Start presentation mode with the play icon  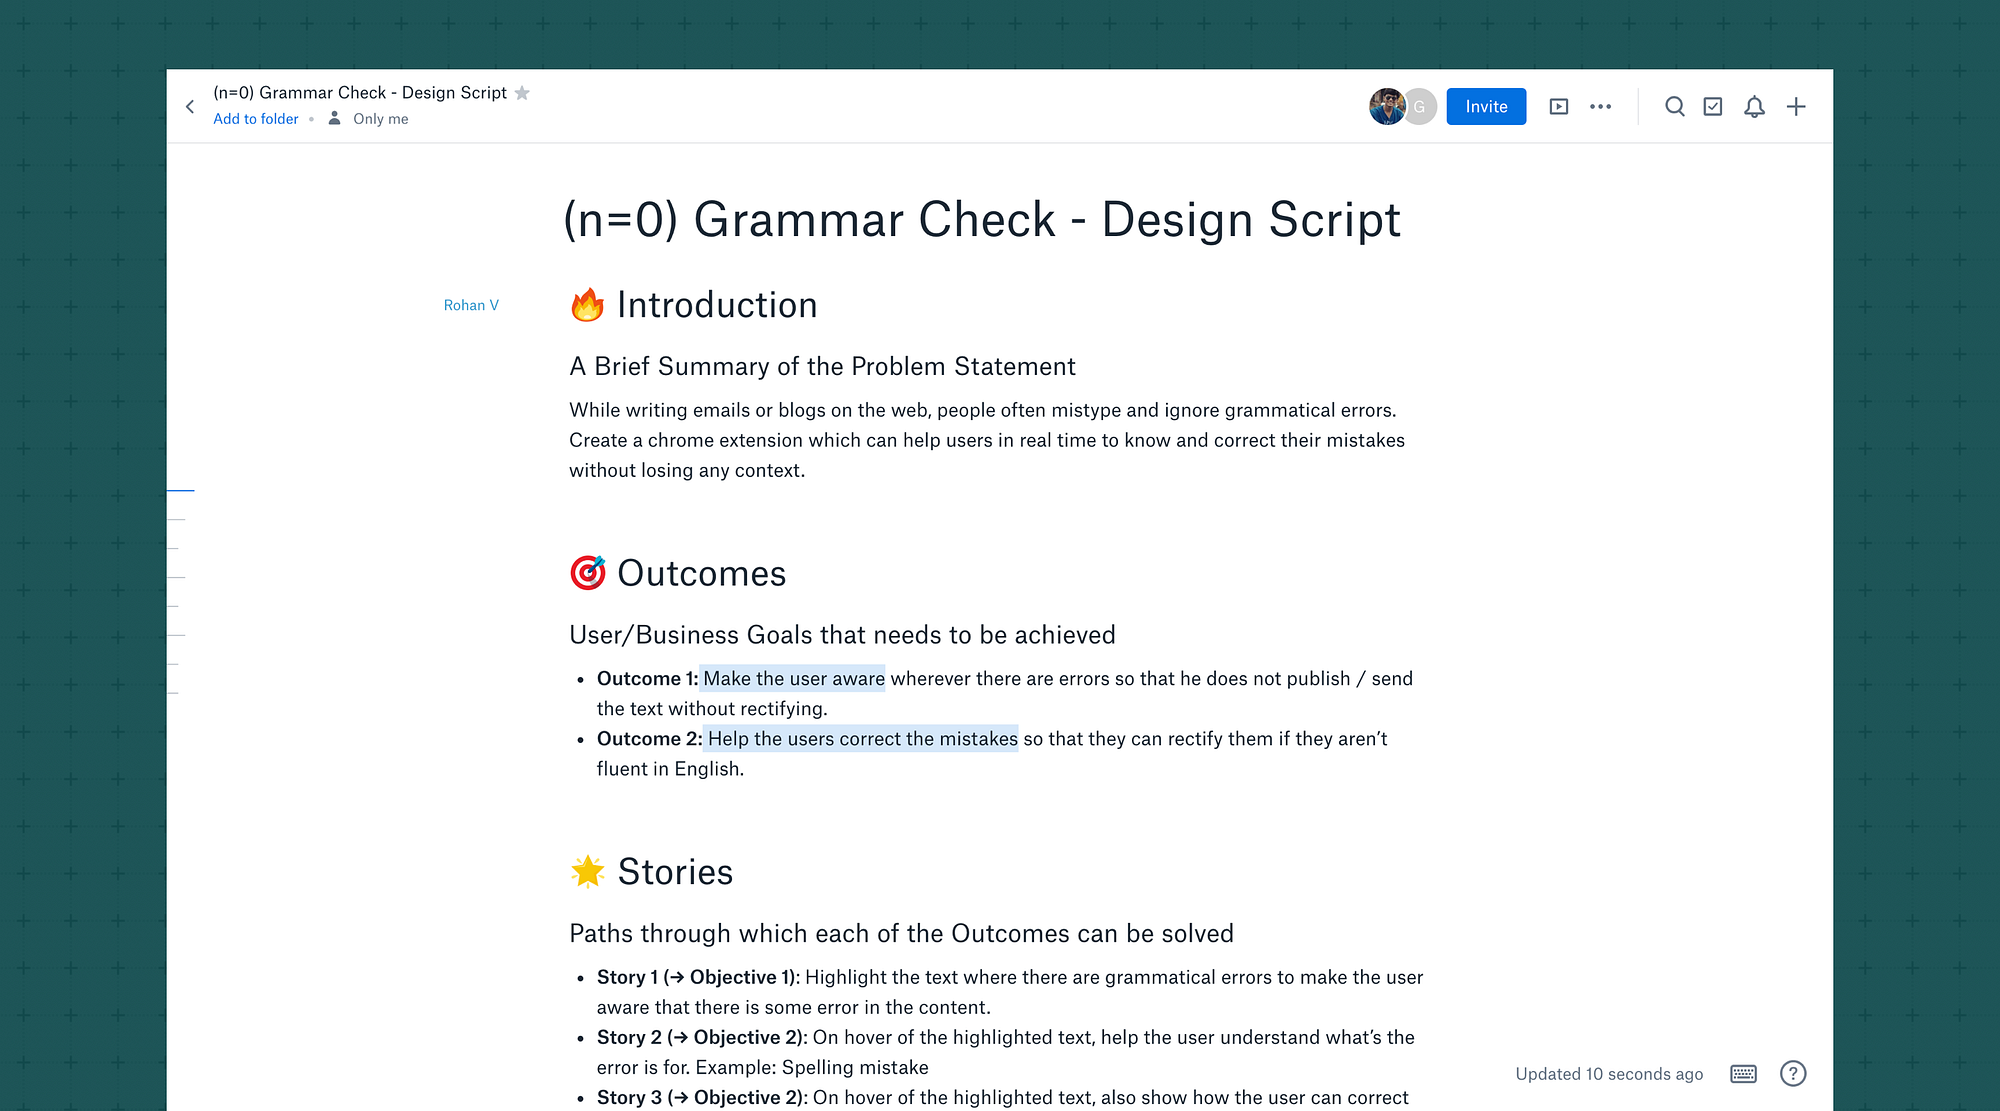coord(1558,106)
